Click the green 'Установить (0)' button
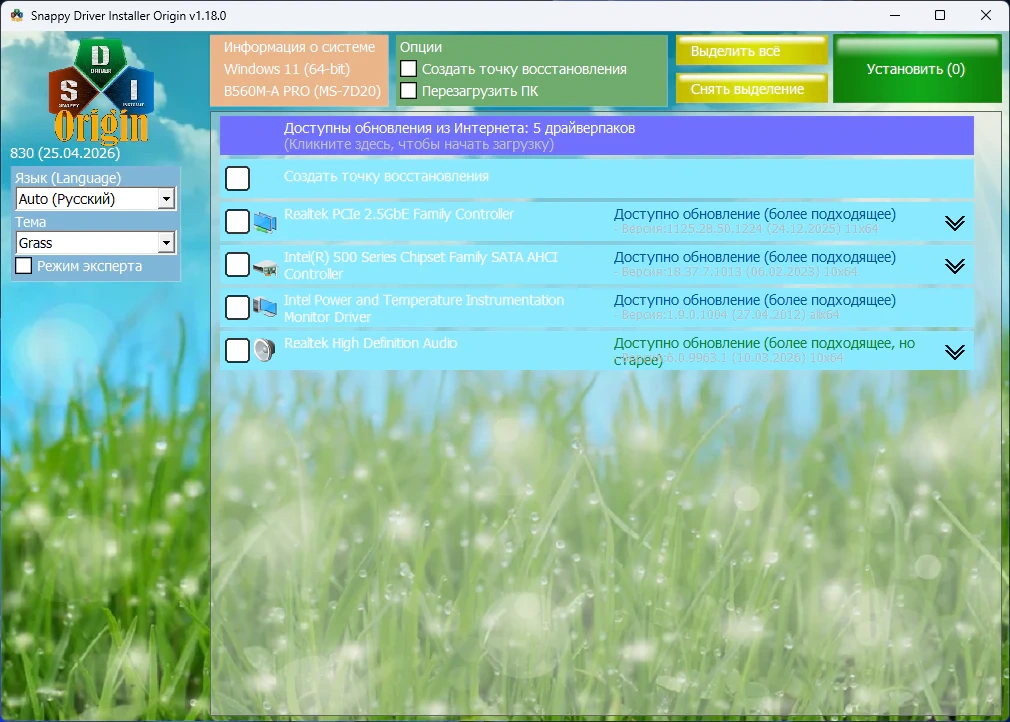 (917, 69)
